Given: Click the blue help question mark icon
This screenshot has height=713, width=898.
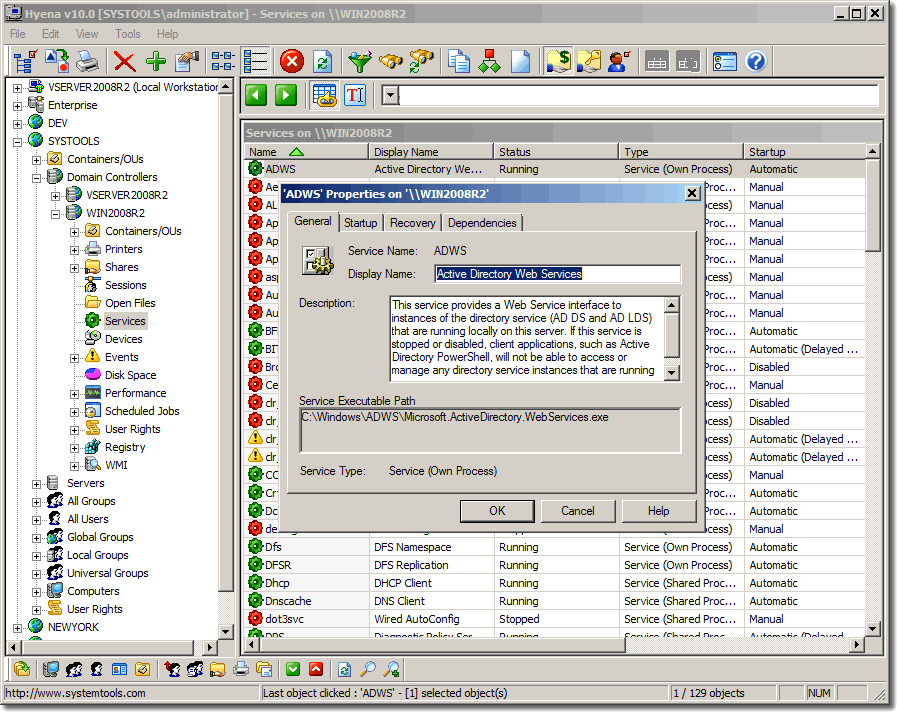Looking at the screenshot, I should [756, 62].
